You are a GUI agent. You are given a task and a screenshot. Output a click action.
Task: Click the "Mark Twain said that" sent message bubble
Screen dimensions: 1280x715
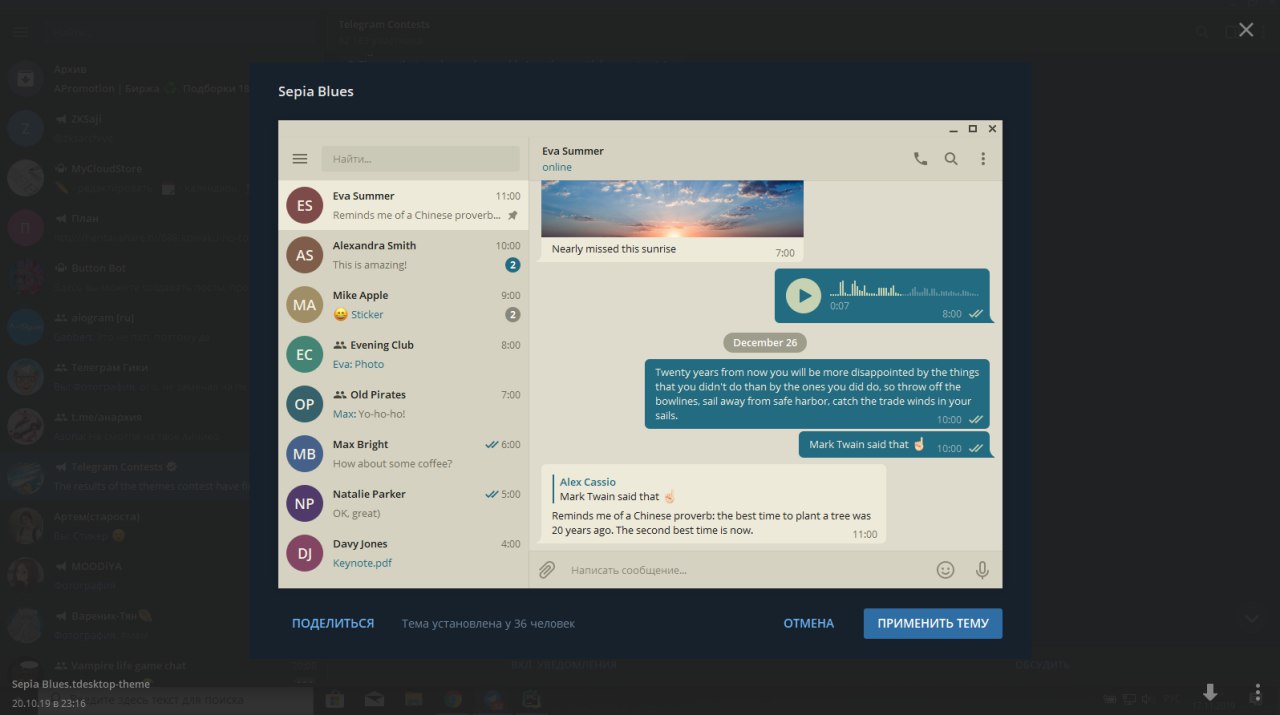point(894,445)
